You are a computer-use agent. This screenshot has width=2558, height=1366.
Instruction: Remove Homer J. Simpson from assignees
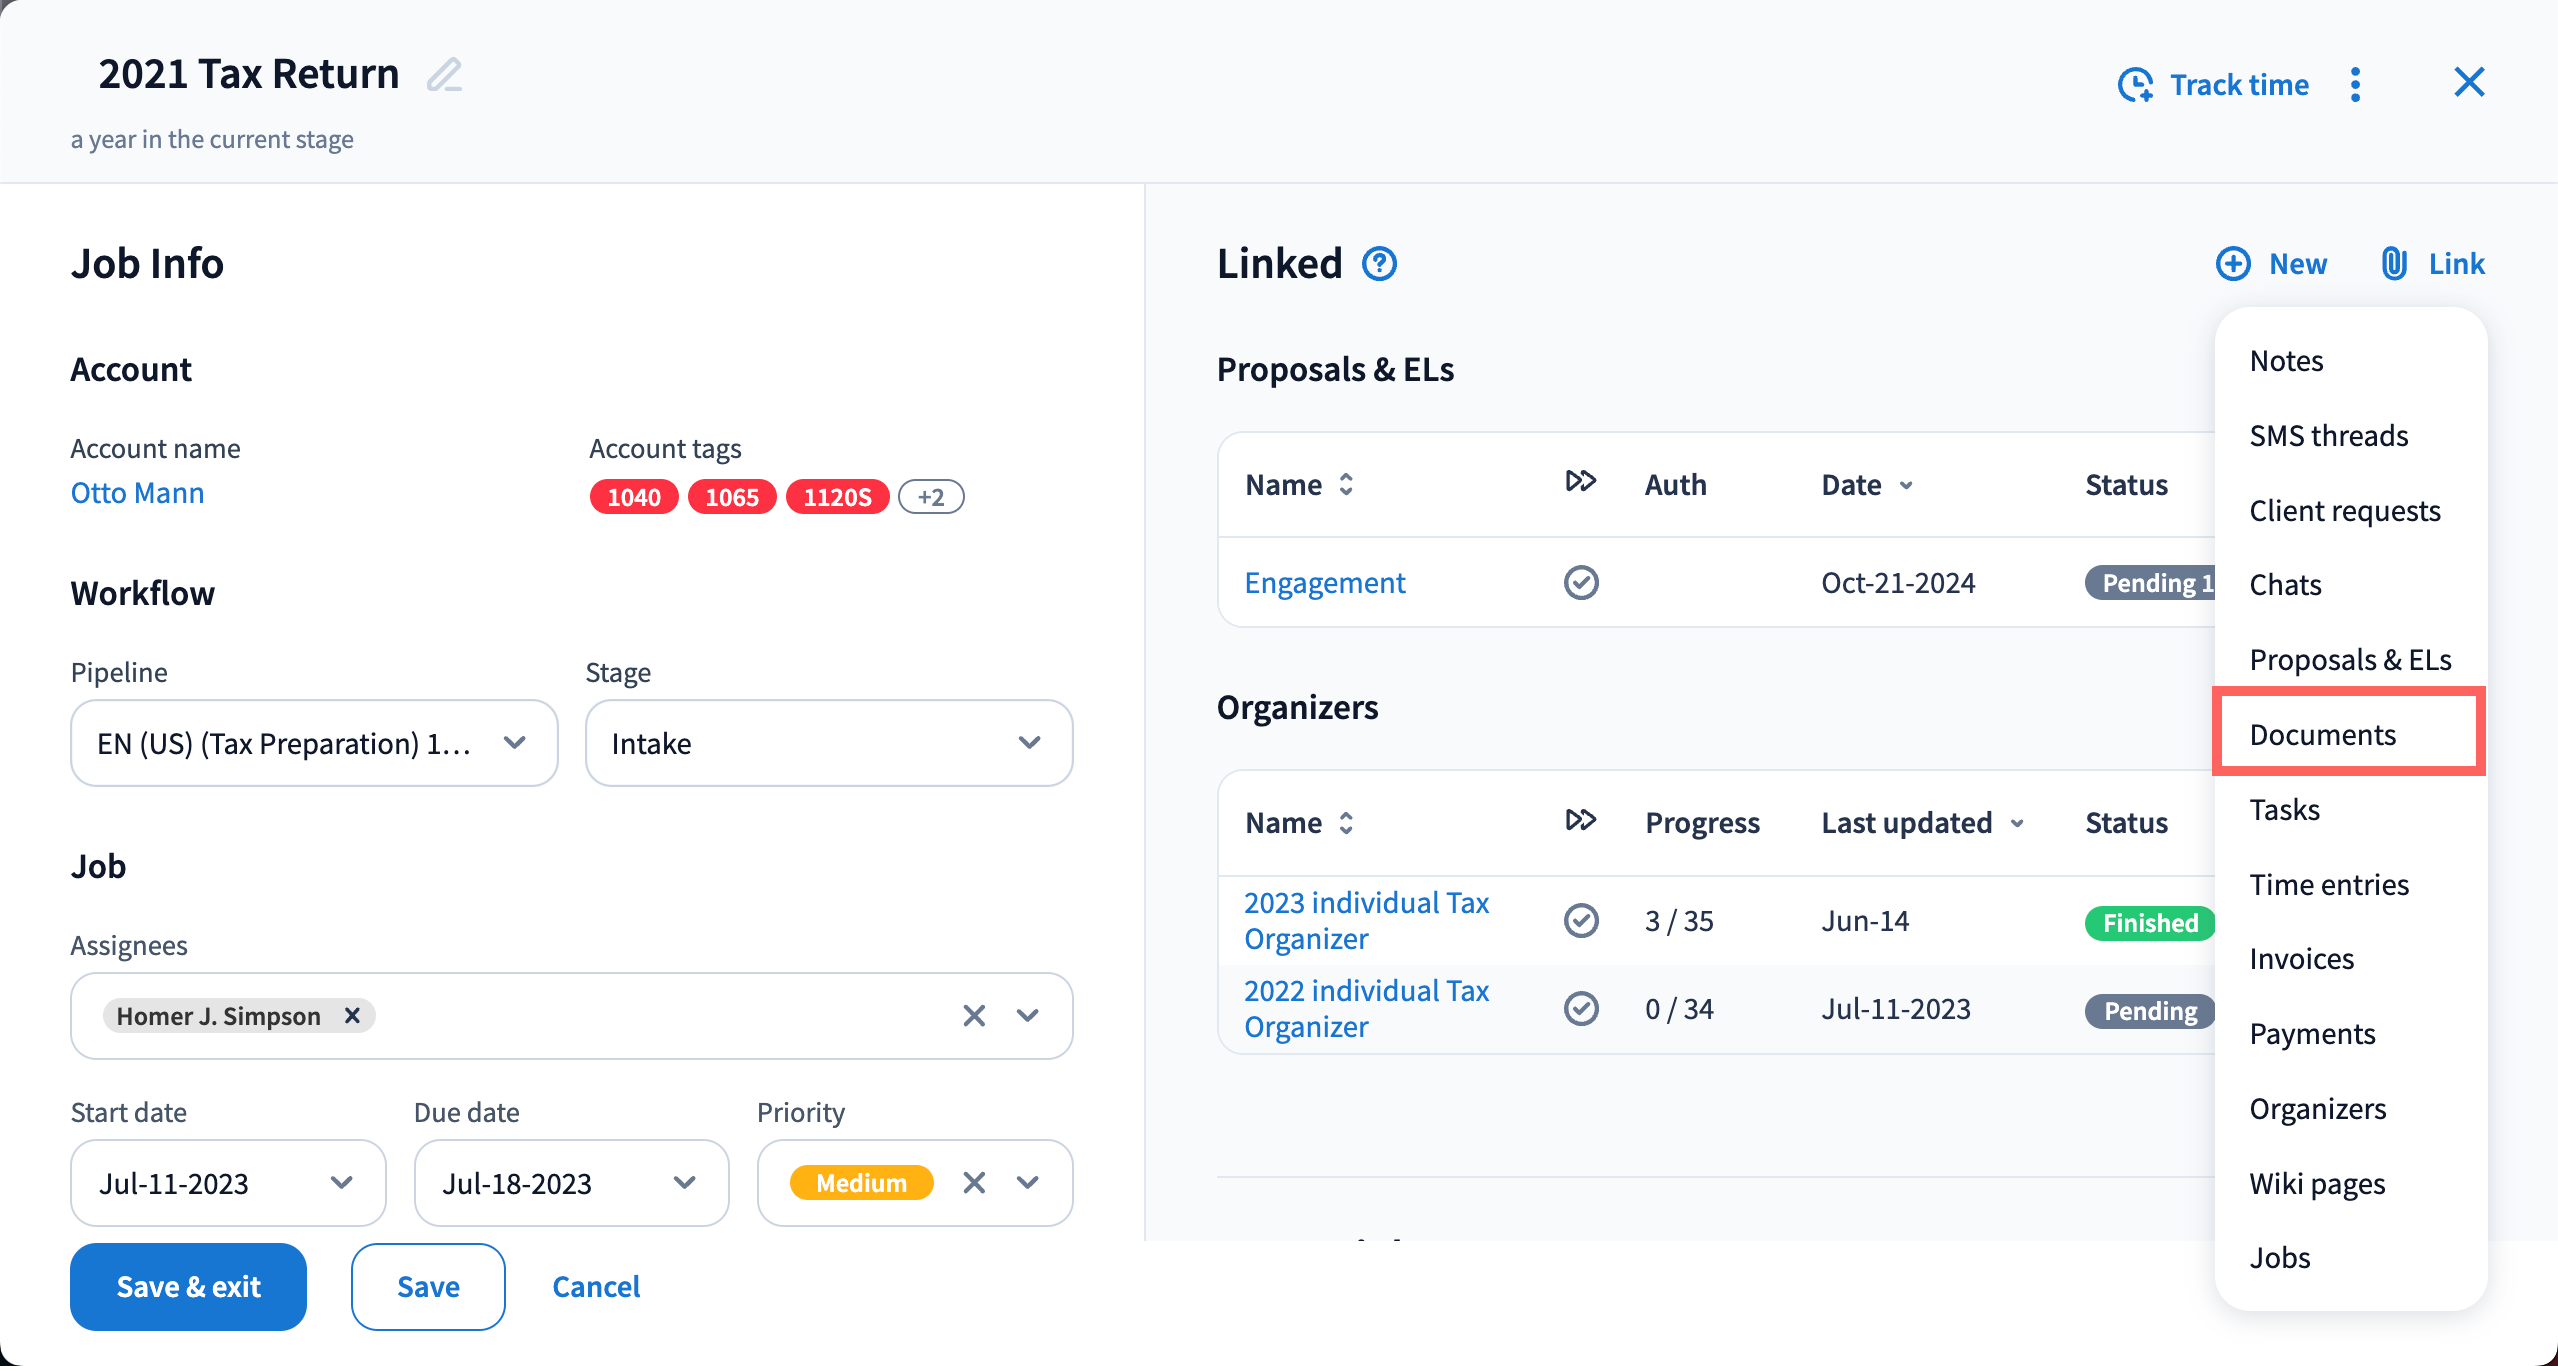352,1016
